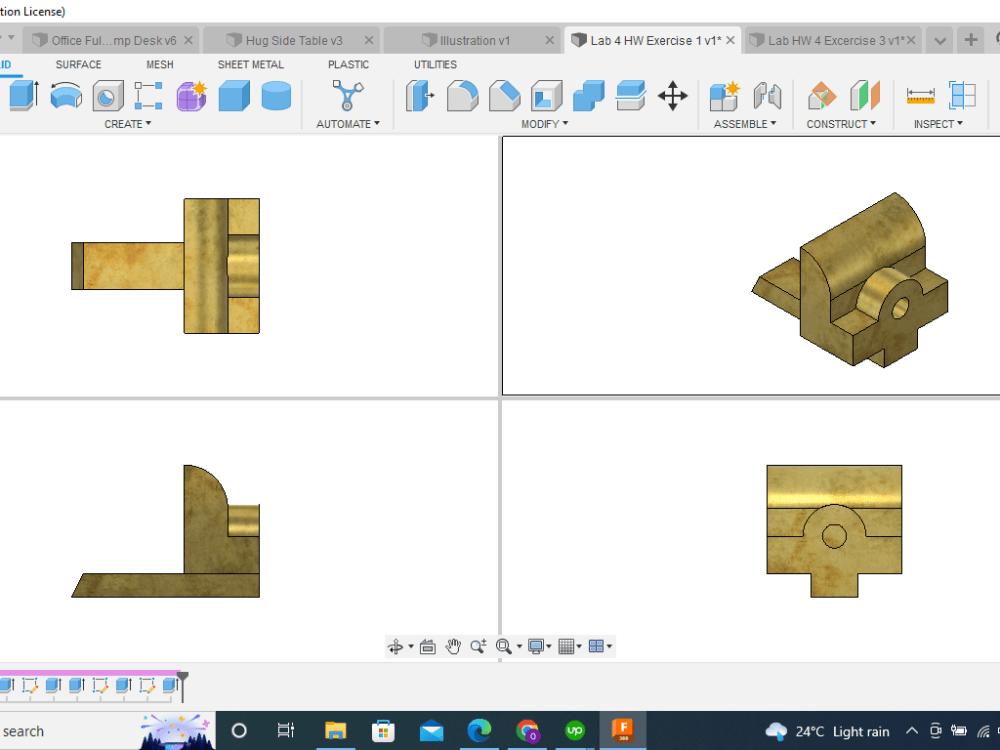1000x750 pixels.
Task: Switch to the SURFACE tab
Action: (78, 64)
